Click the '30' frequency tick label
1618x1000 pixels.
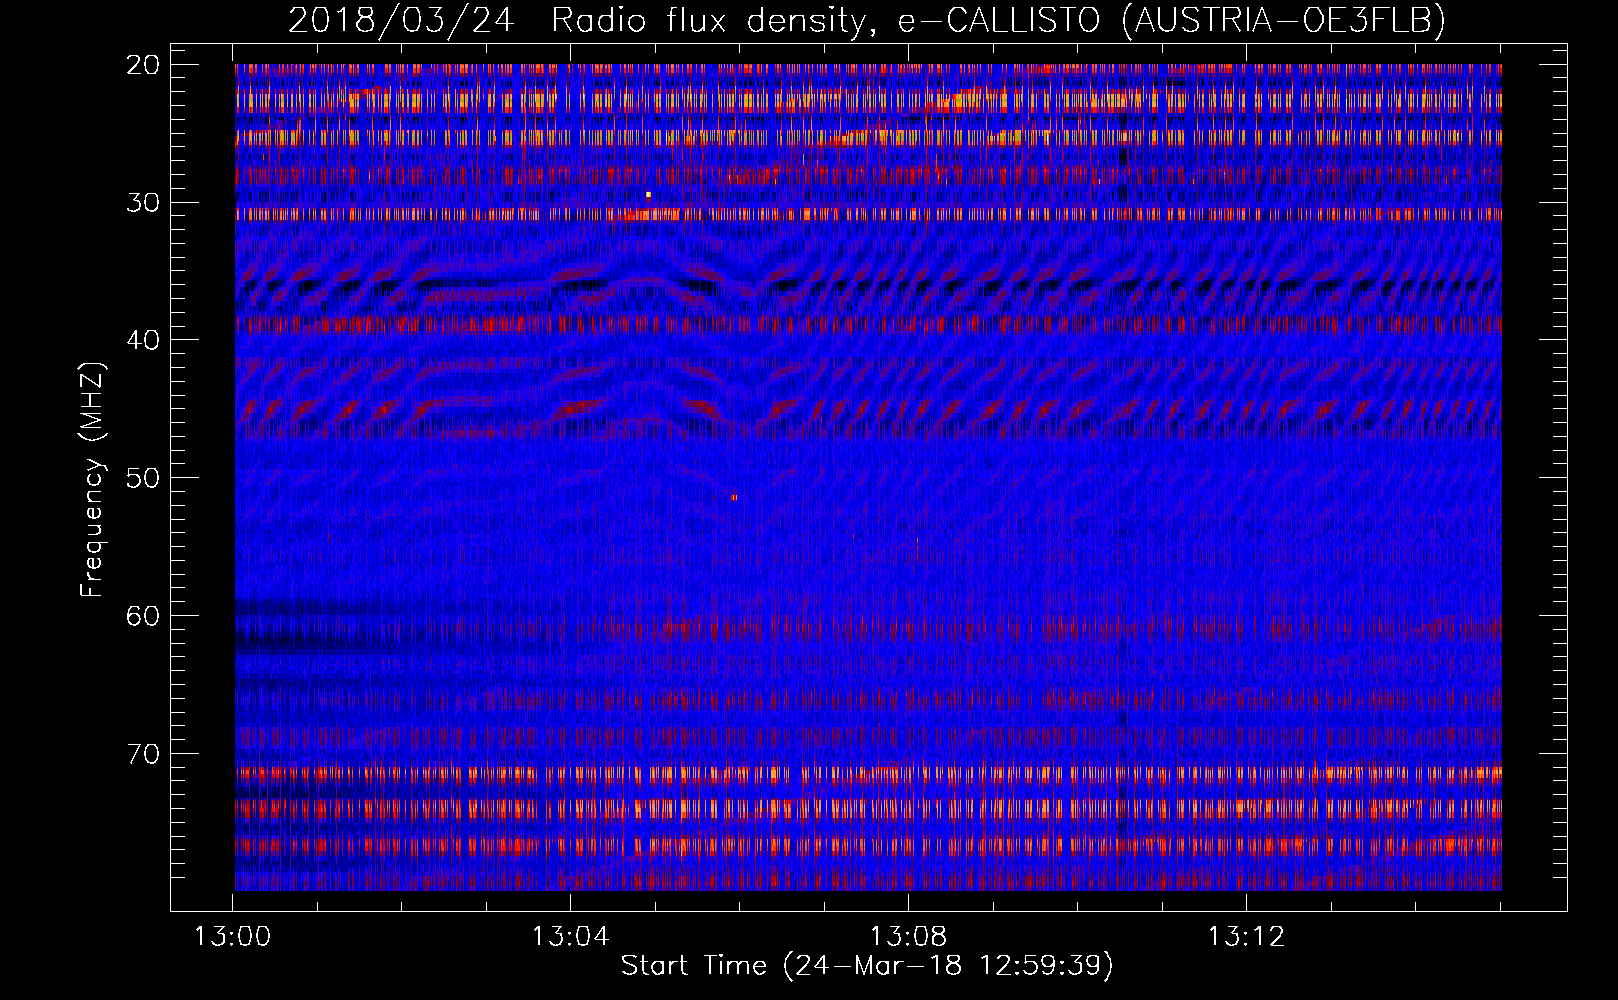coord(144,202)
